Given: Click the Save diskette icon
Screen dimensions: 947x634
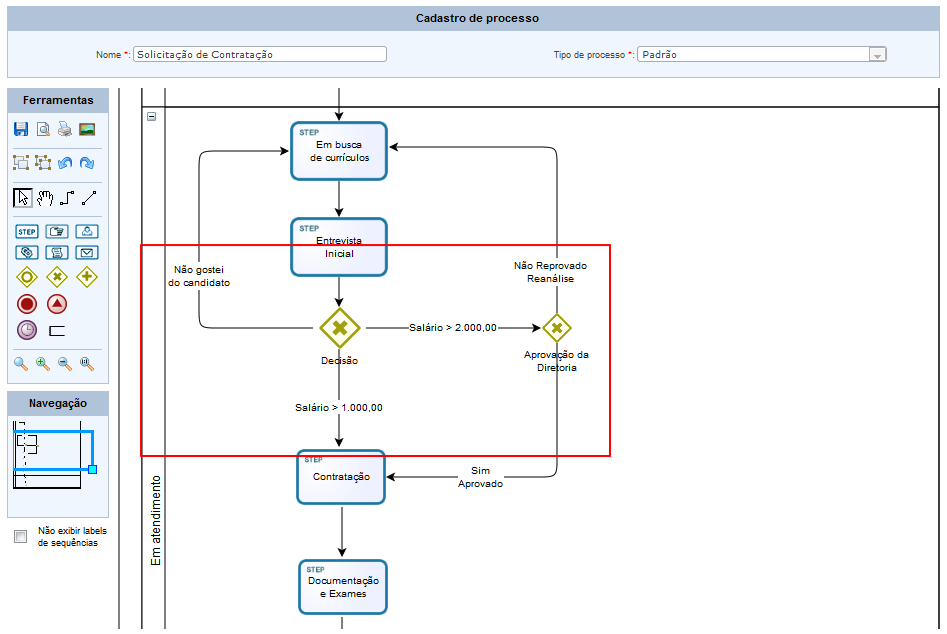Looking at the screenshot, I should click(22, 129).
